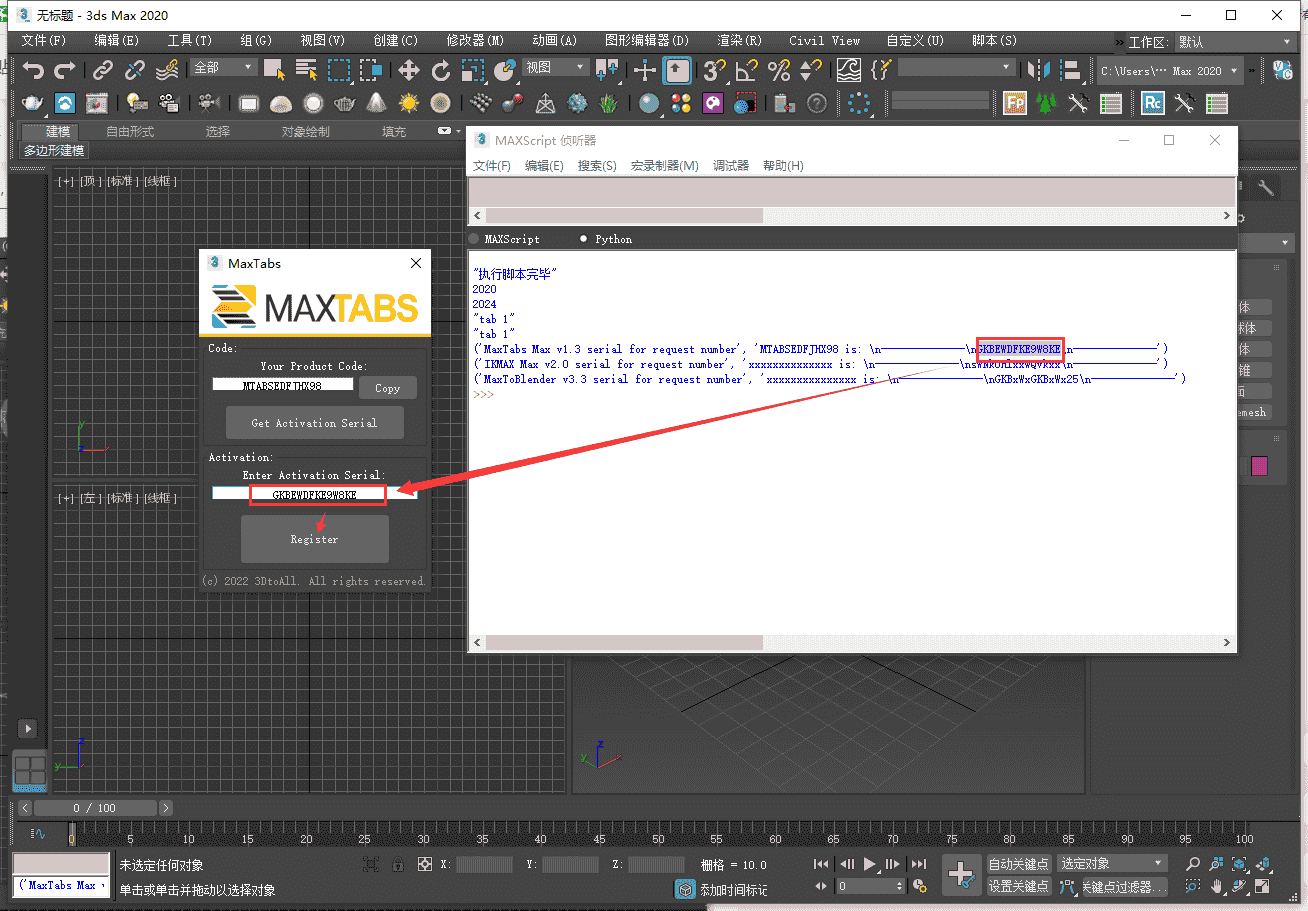Click the purple paint palette icon
Screen dimensions: 1308x911
(712, 103)
